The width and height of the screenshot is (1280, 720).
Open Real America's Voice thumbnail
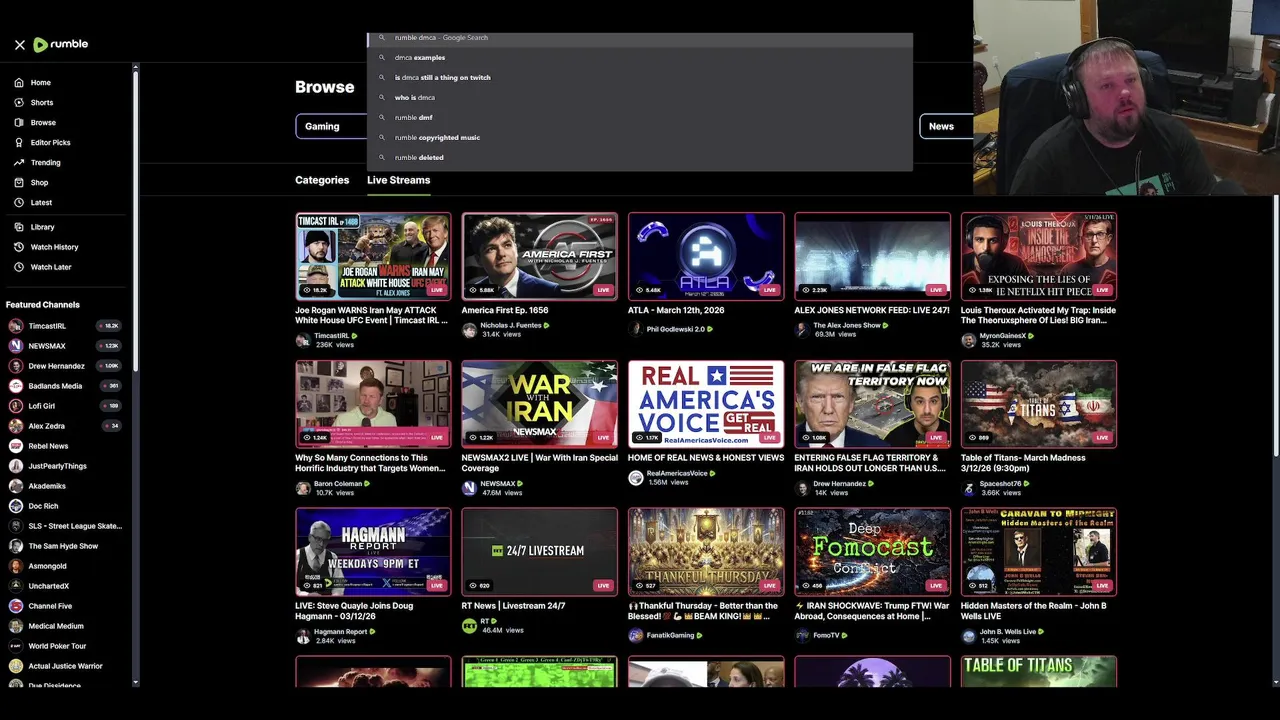(706, 404)
